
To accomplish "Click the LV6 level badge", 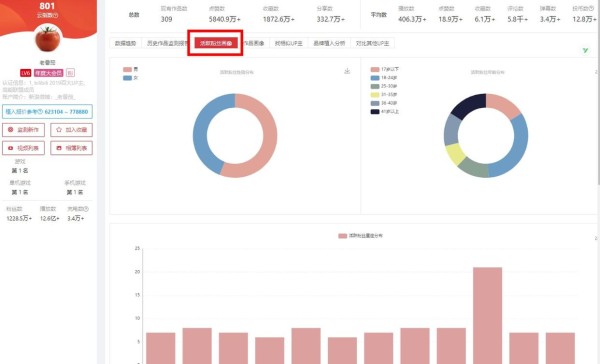I will click(26, 73).
